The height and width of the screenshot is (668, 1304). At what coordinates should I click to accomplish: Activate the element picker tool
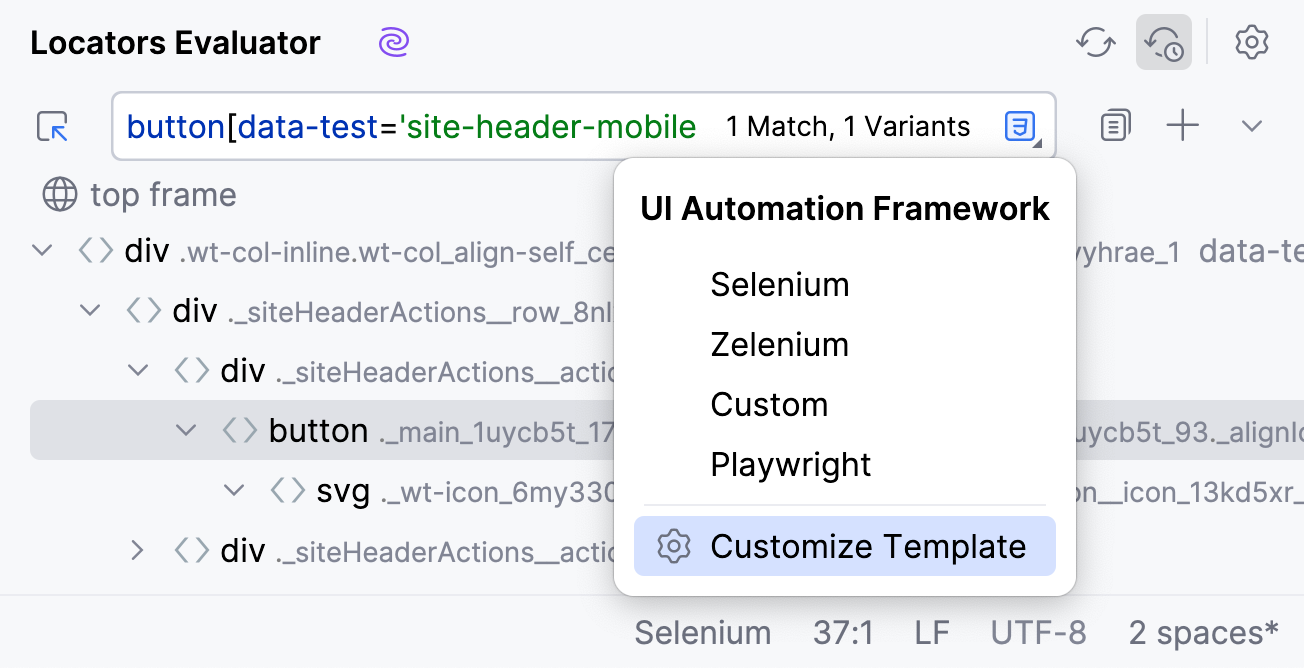51,126
